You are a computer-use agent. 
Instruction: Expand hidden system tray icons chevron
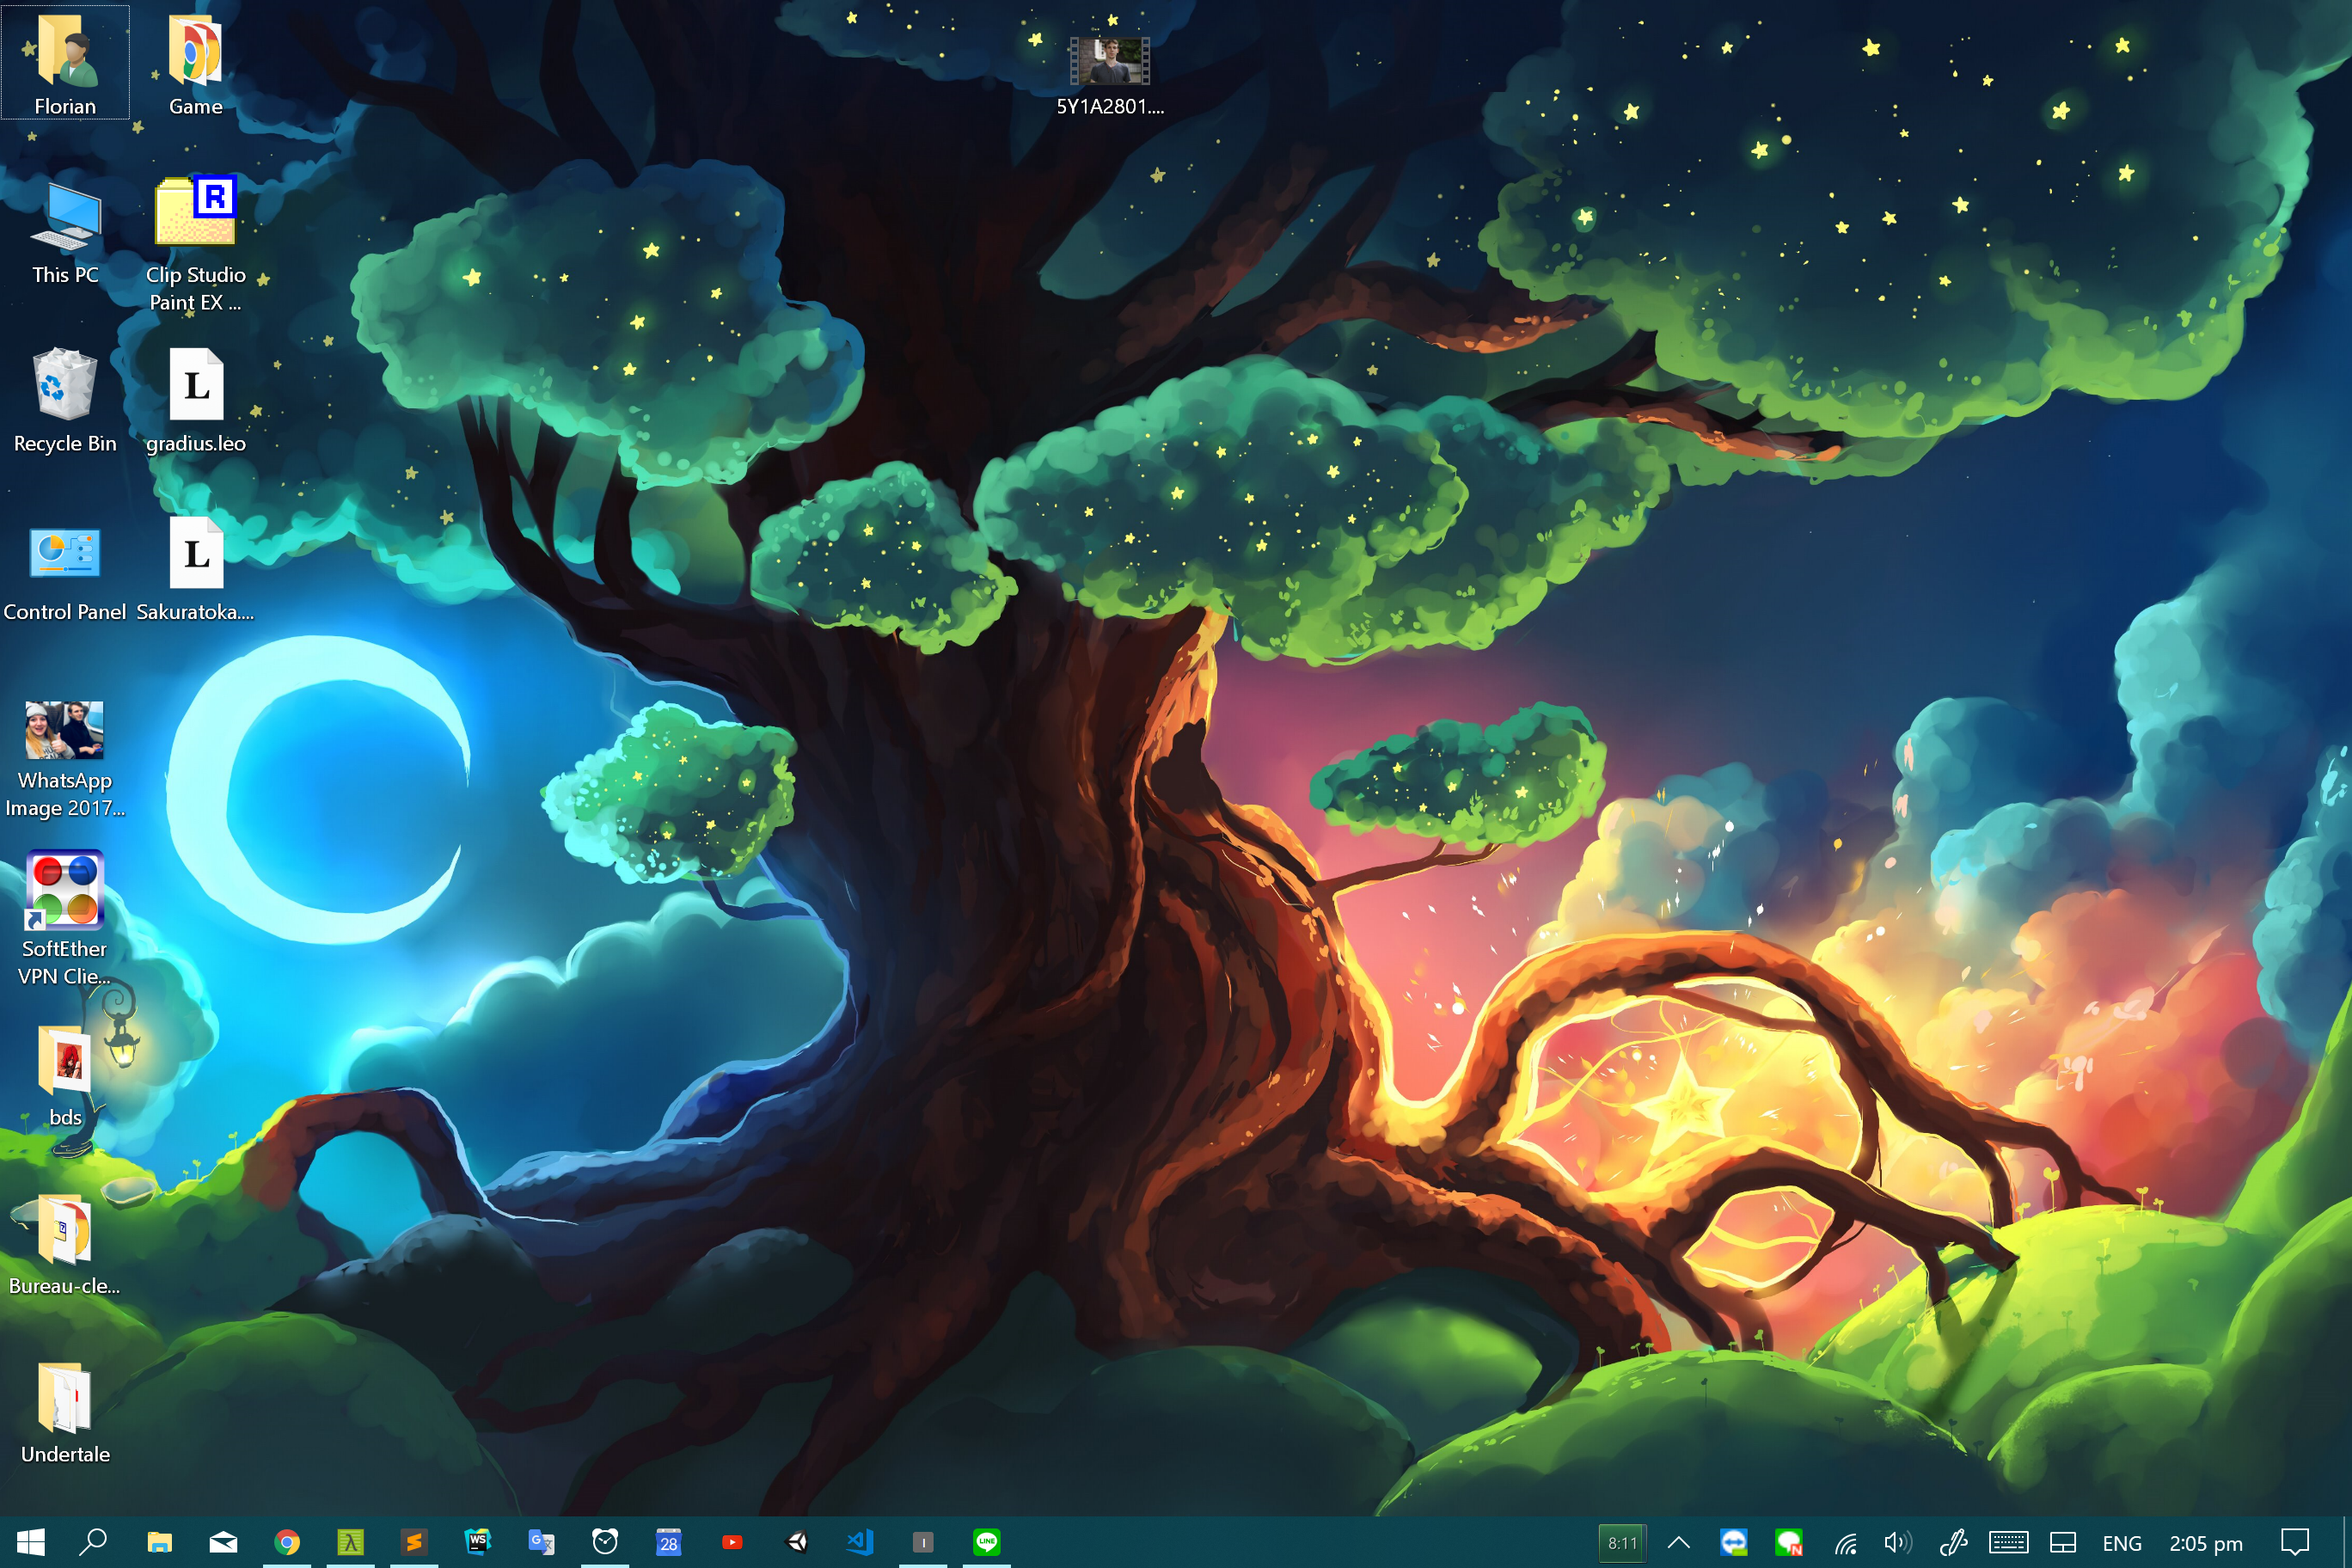click(x=1679, y=1542)
